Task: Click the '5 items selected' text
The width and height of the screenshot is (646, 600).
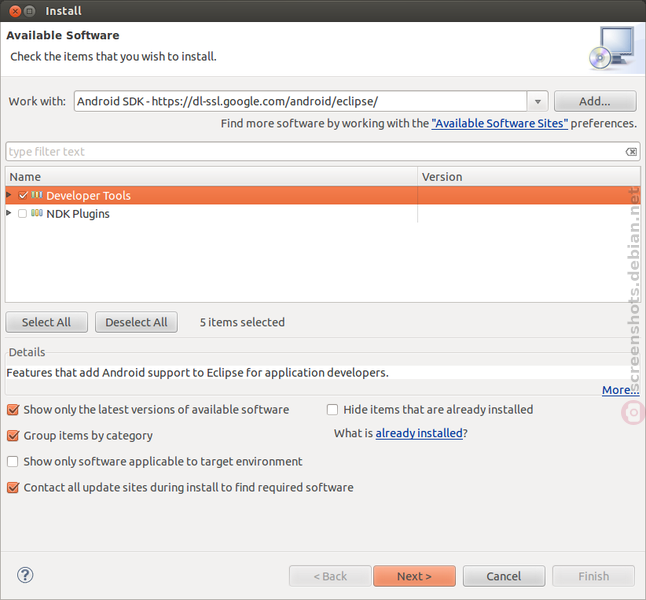Action: point(242,322)
